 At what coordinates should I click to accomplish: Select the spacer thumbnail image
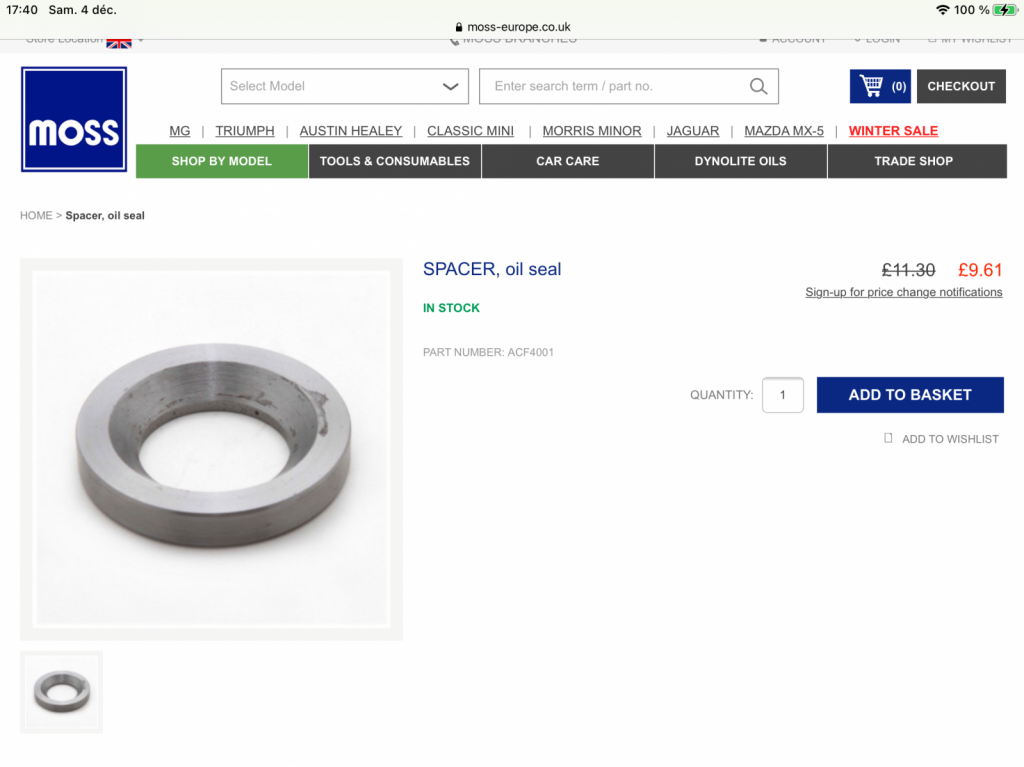click(61, 692)
